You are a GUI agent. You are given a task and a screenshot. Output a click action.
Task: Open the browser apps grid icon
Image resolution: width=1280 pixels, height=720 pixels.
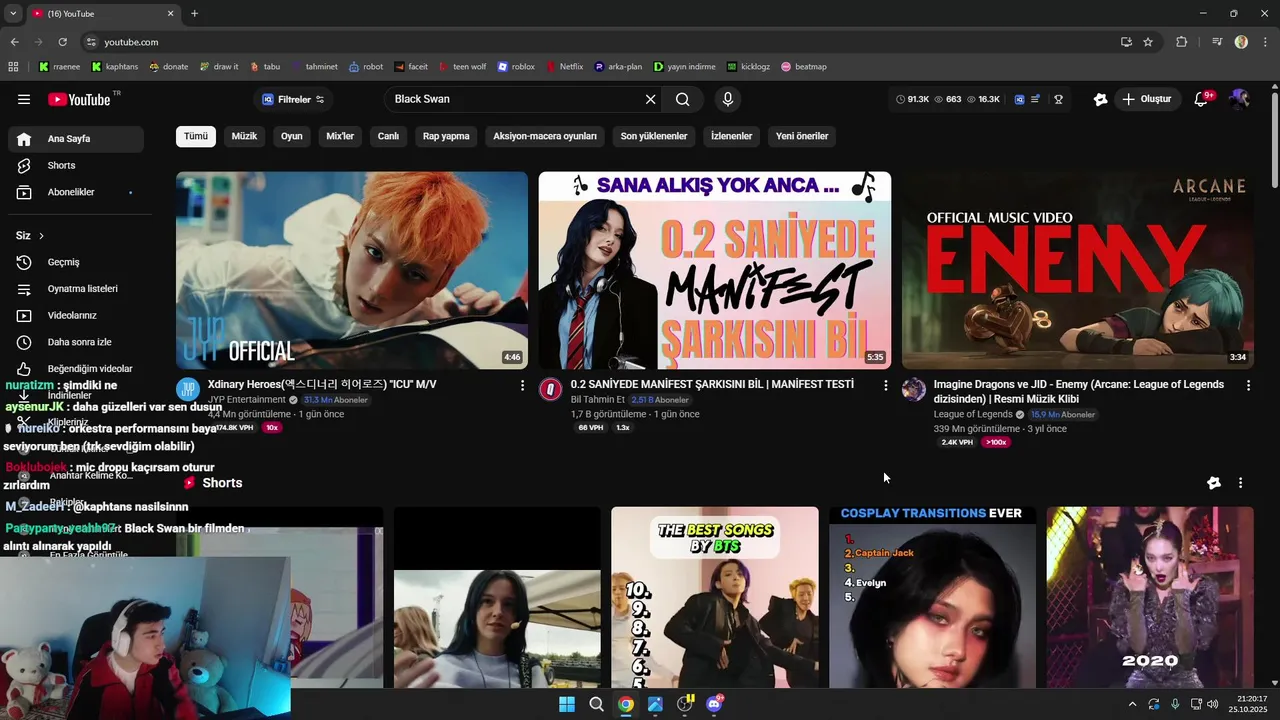click(x=13, y=67)
